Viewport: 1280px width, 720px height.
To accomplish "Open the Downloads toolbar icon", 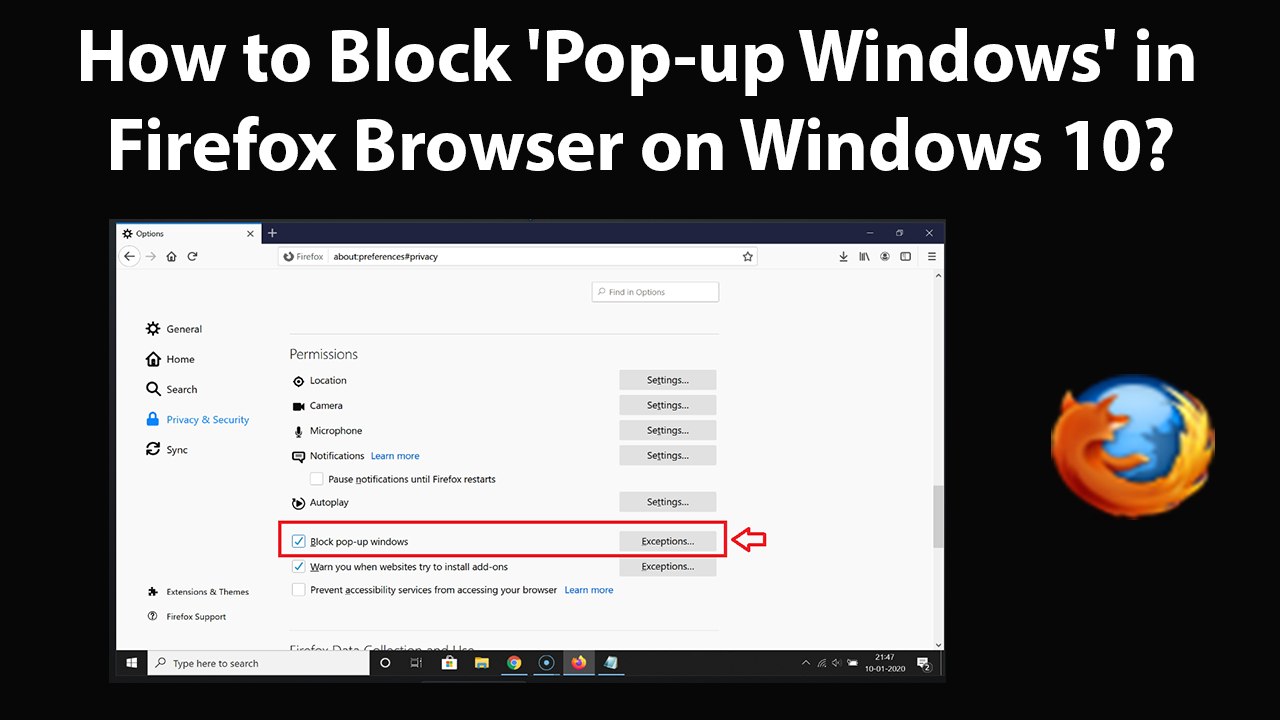I will tap(843, 256).
